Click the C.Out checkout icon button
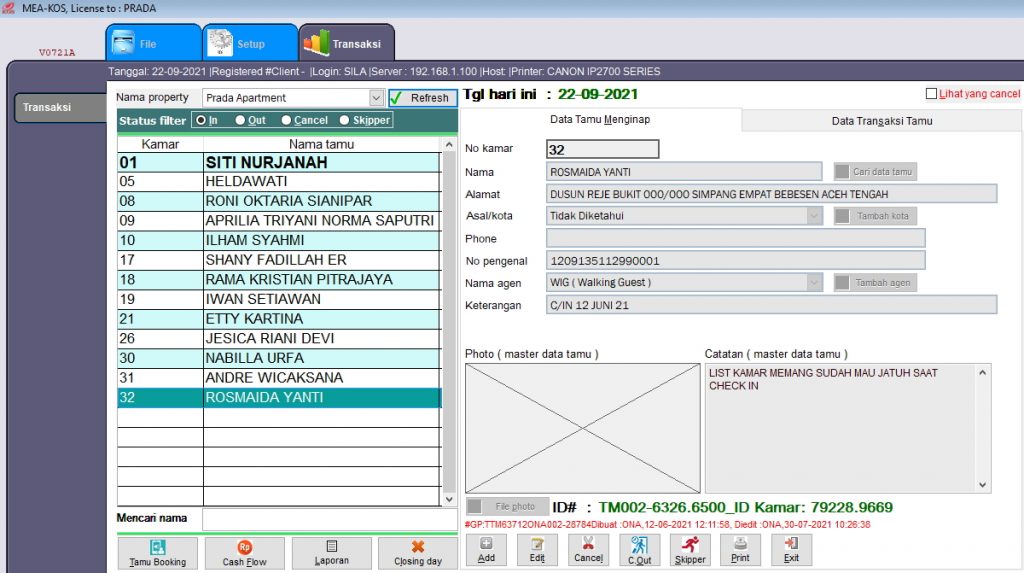The image size is (1024, 573). point(639,549)
